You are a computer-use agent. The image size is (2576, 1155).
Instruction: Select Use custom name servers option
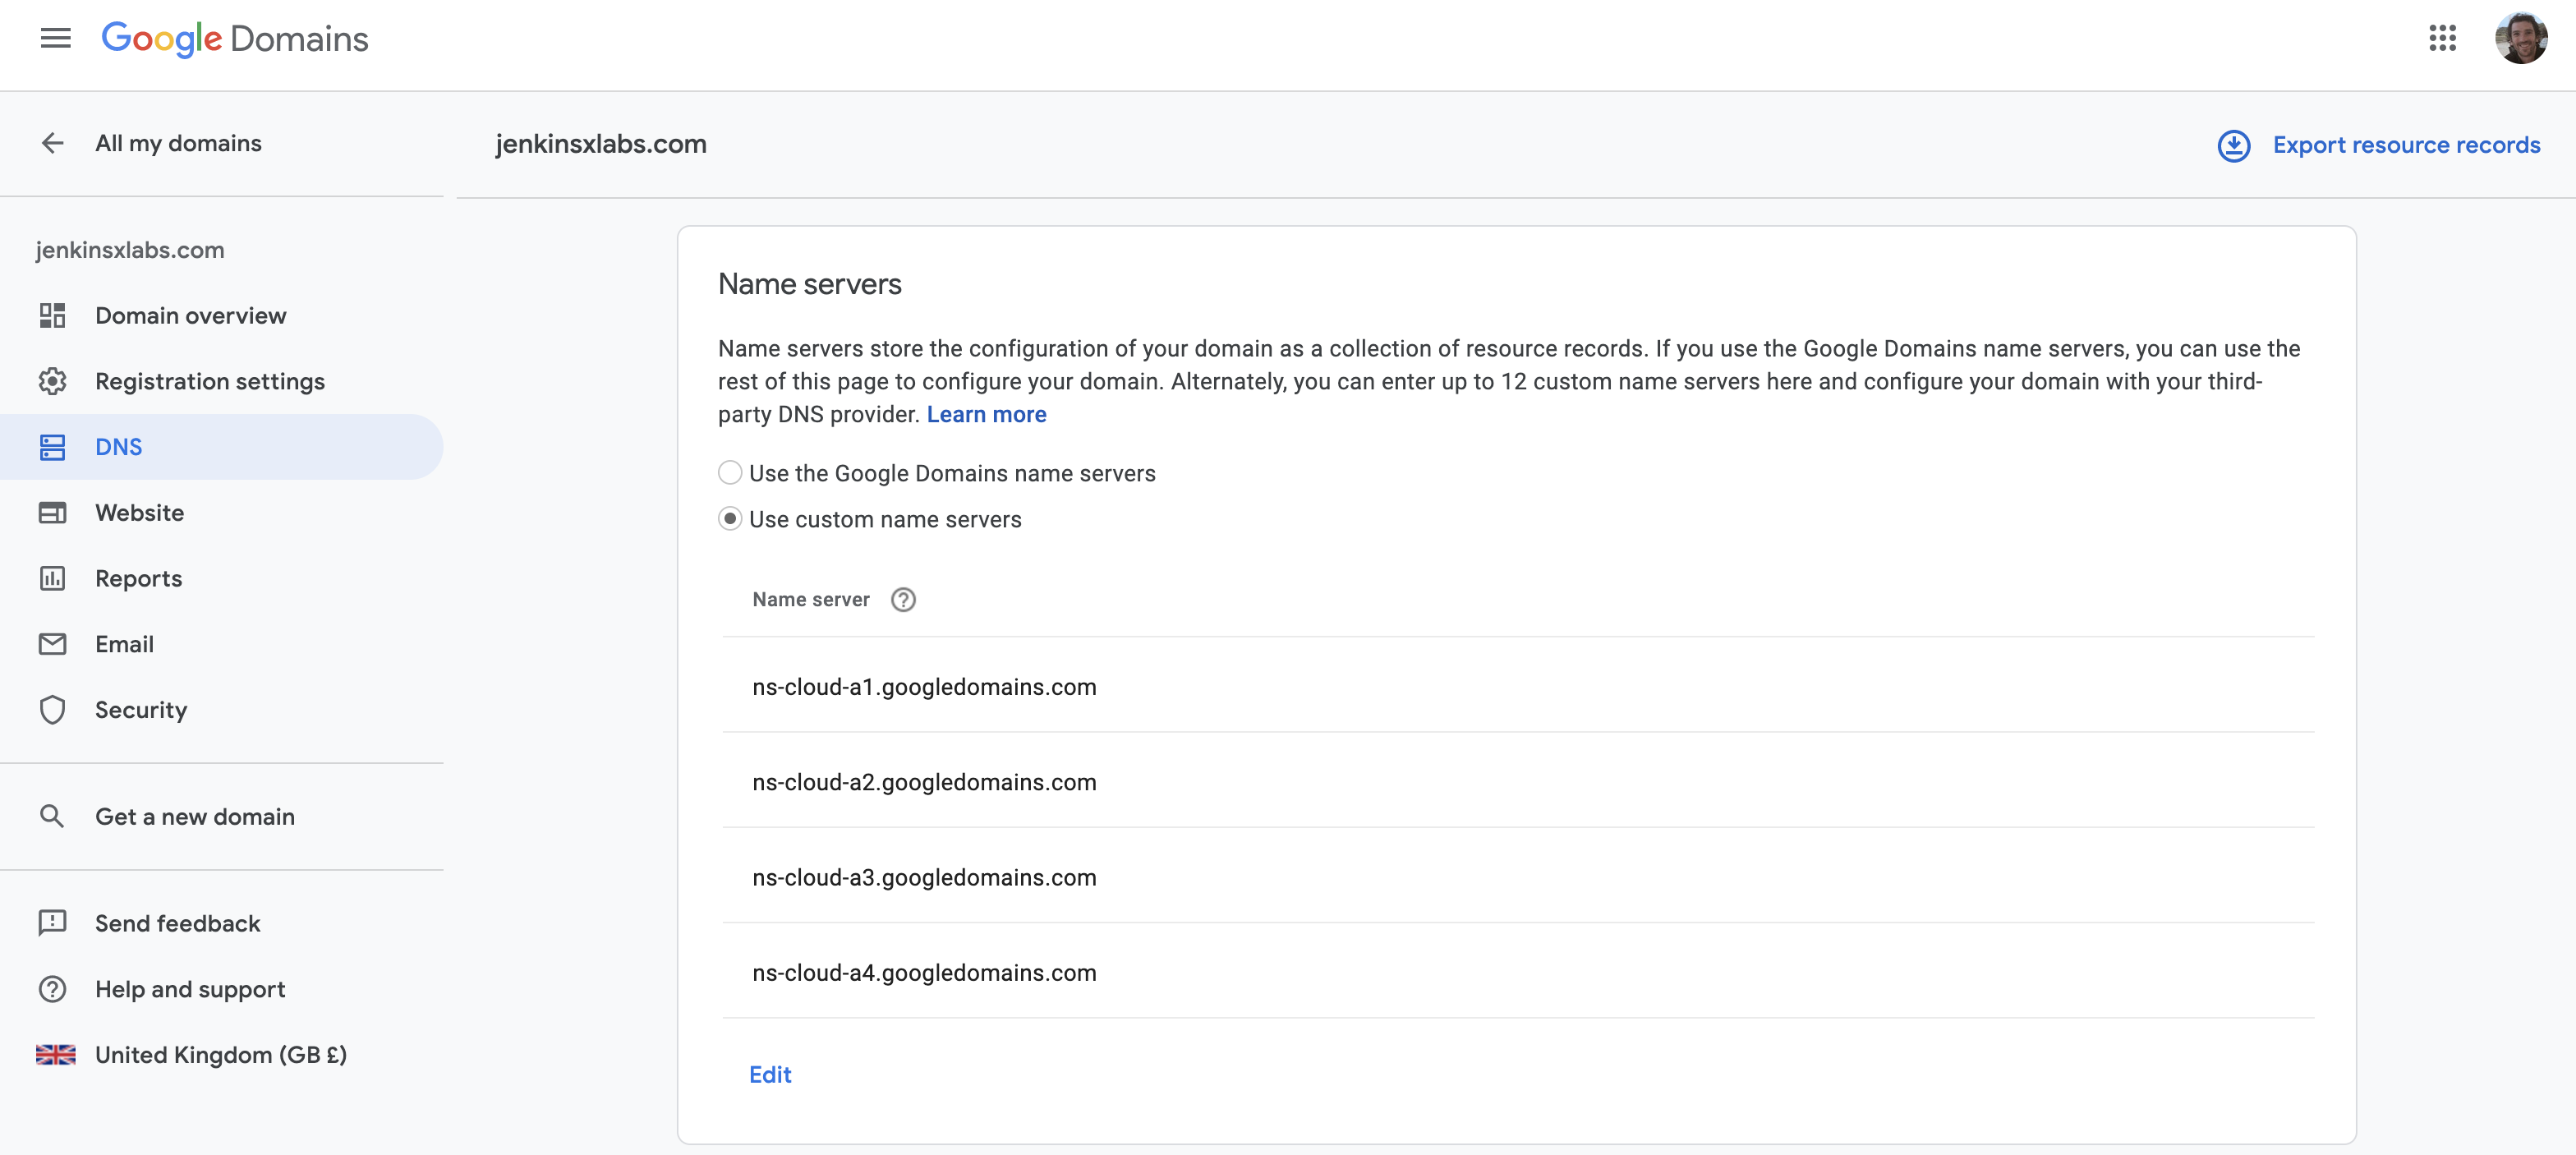730,519
